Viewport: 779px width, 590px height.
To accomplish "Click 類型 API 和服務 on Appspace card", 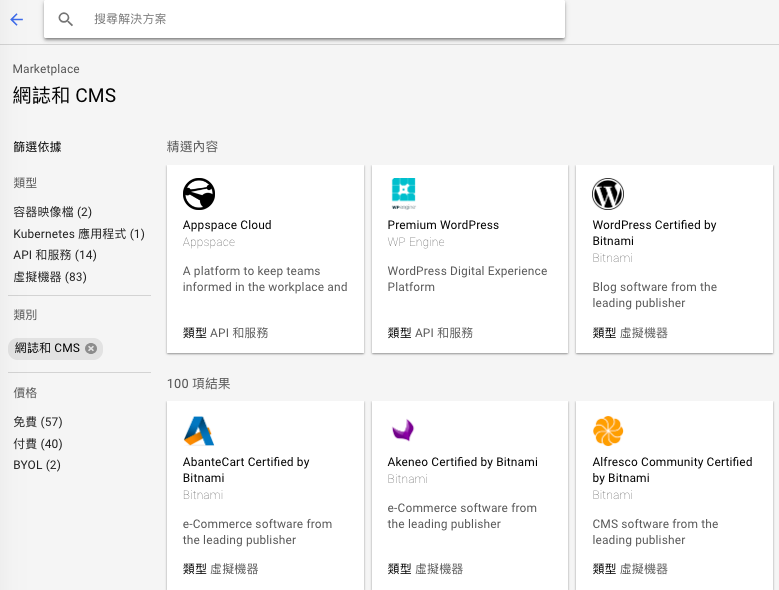I will (x=225, y=333).
